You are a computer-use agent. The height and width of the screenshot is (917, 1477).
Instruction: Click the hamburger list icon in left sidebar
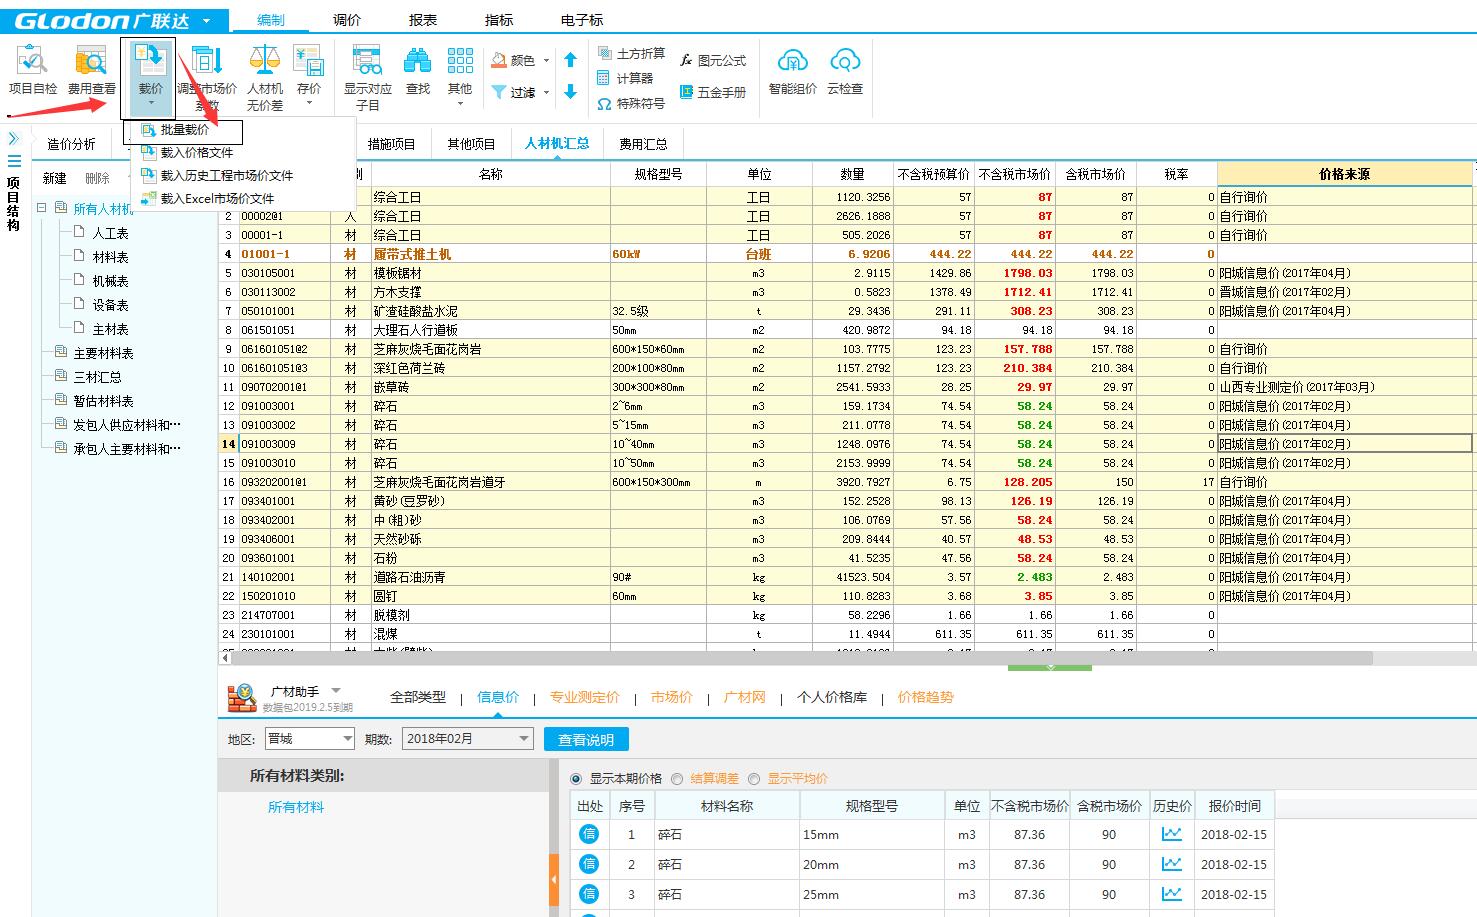[x=14, y=161]
